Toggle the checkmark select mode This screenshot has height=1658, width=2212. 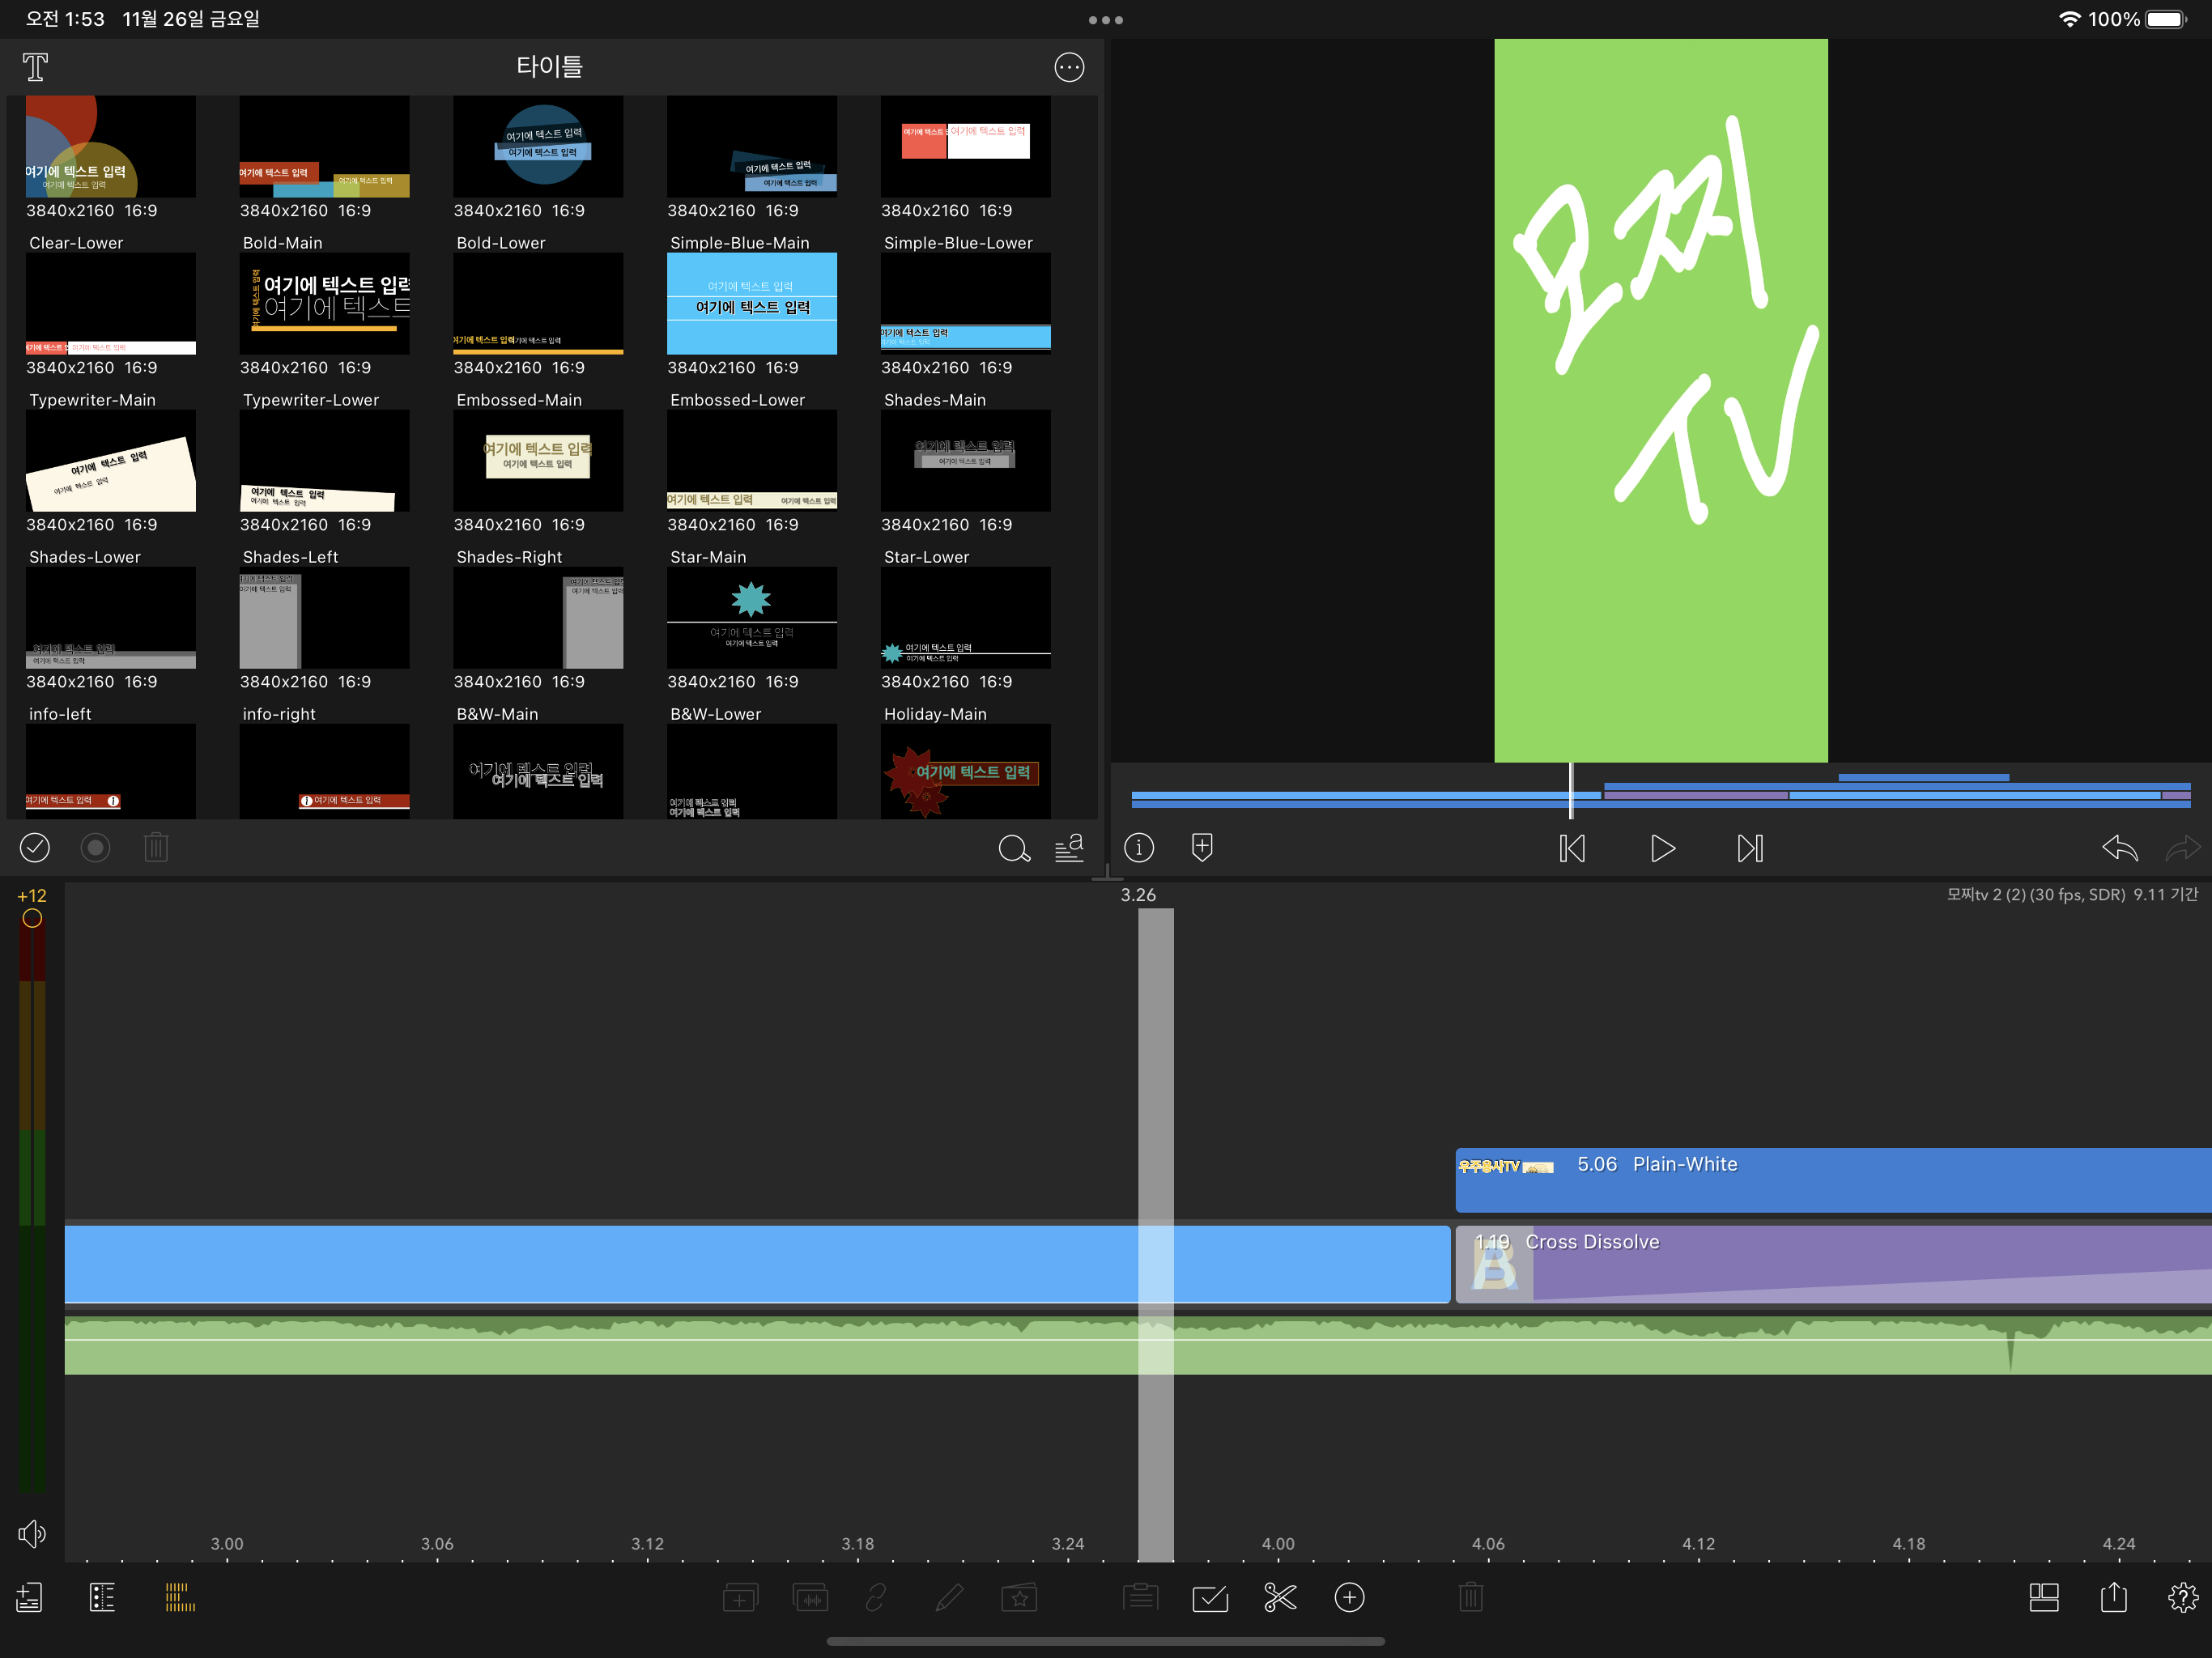click(x=35, y=848)
